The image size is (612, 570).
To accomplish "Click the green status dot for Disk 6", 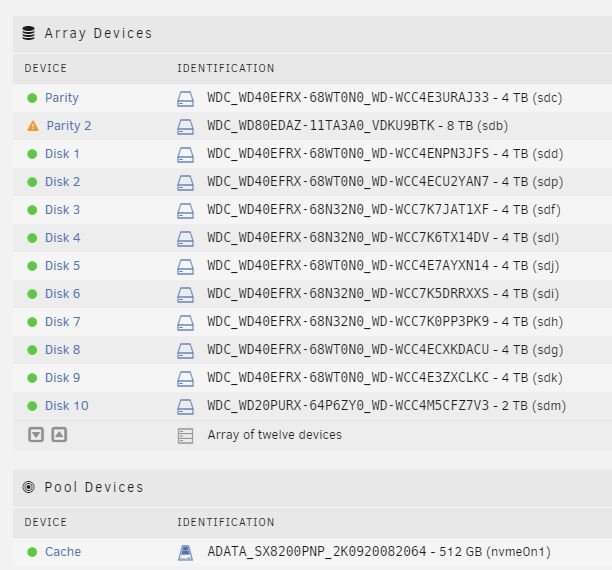I will [32, 294].
